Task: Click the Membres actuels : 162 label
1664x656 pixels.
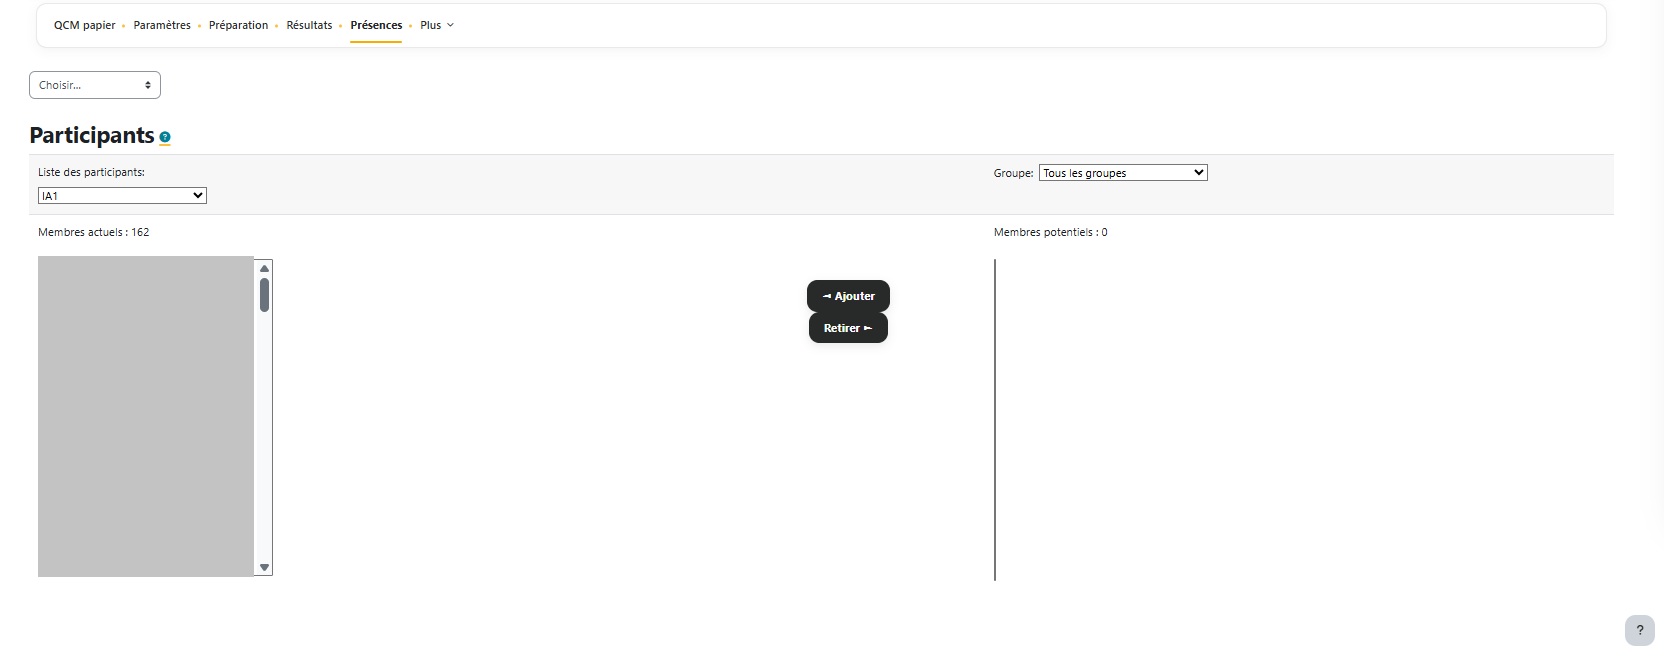Action: point(94,232)
